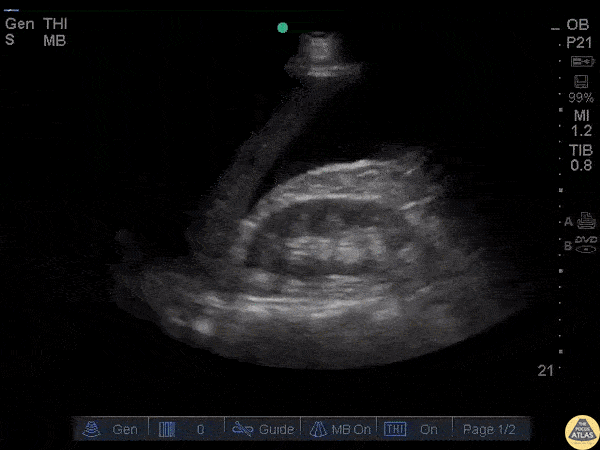Click the TIB 0.8 readout
Screen dimensions: 600x450
point(581,158)
